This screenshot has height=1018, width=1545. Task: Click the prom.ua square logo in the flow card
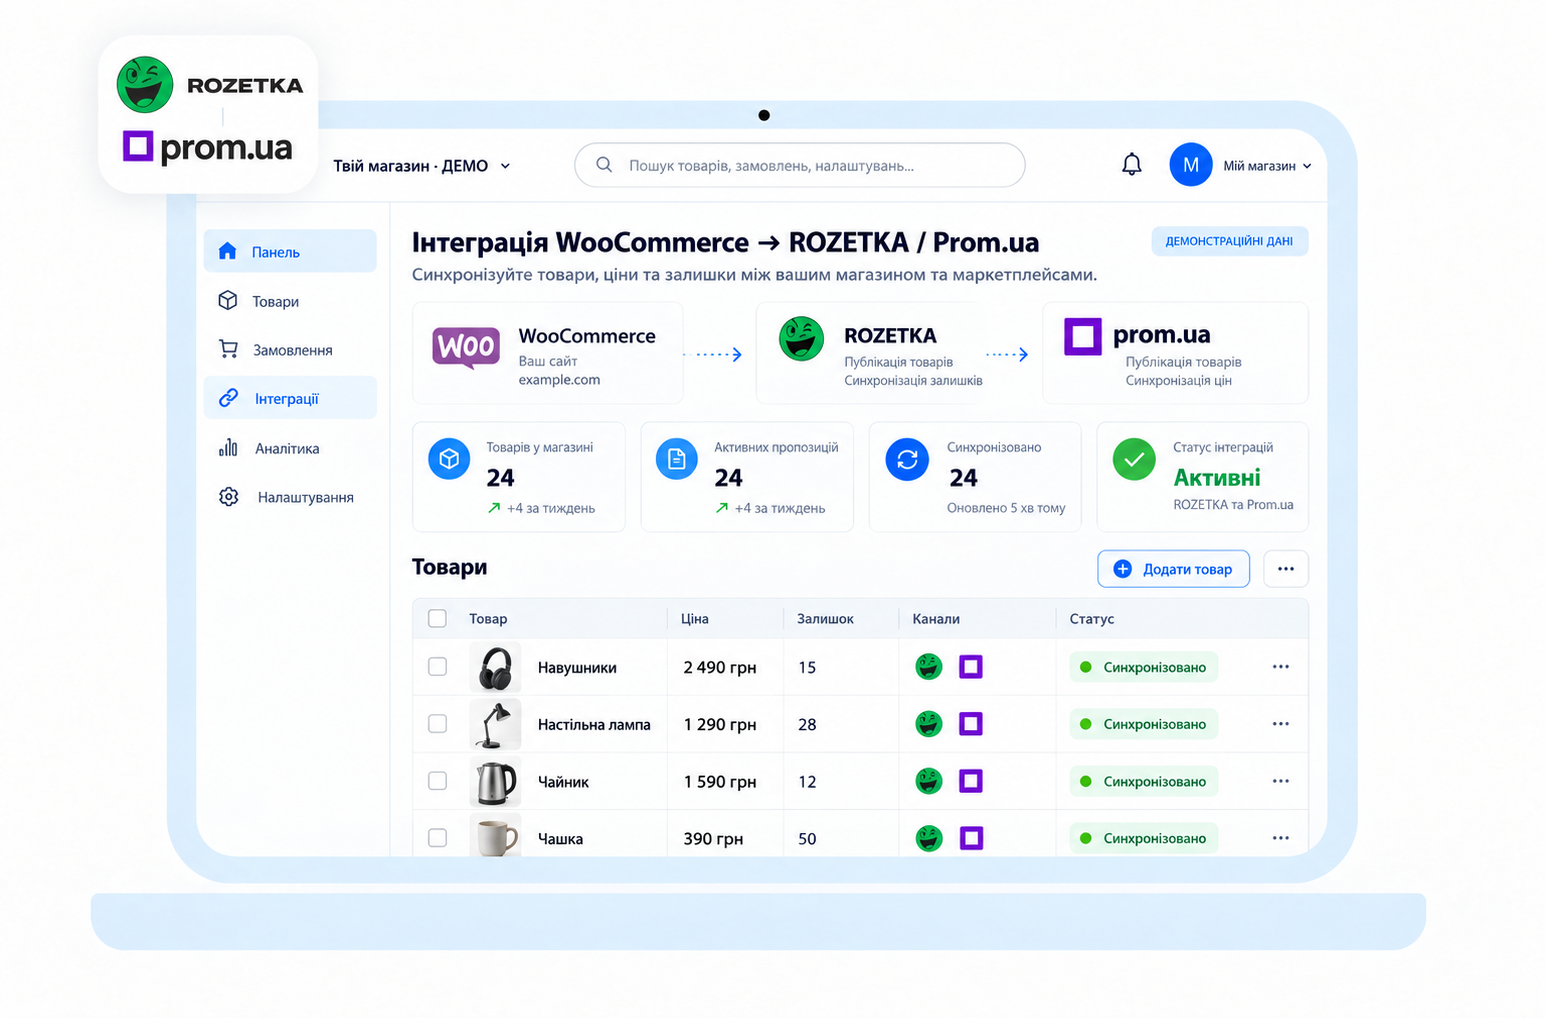[1082, 337]
